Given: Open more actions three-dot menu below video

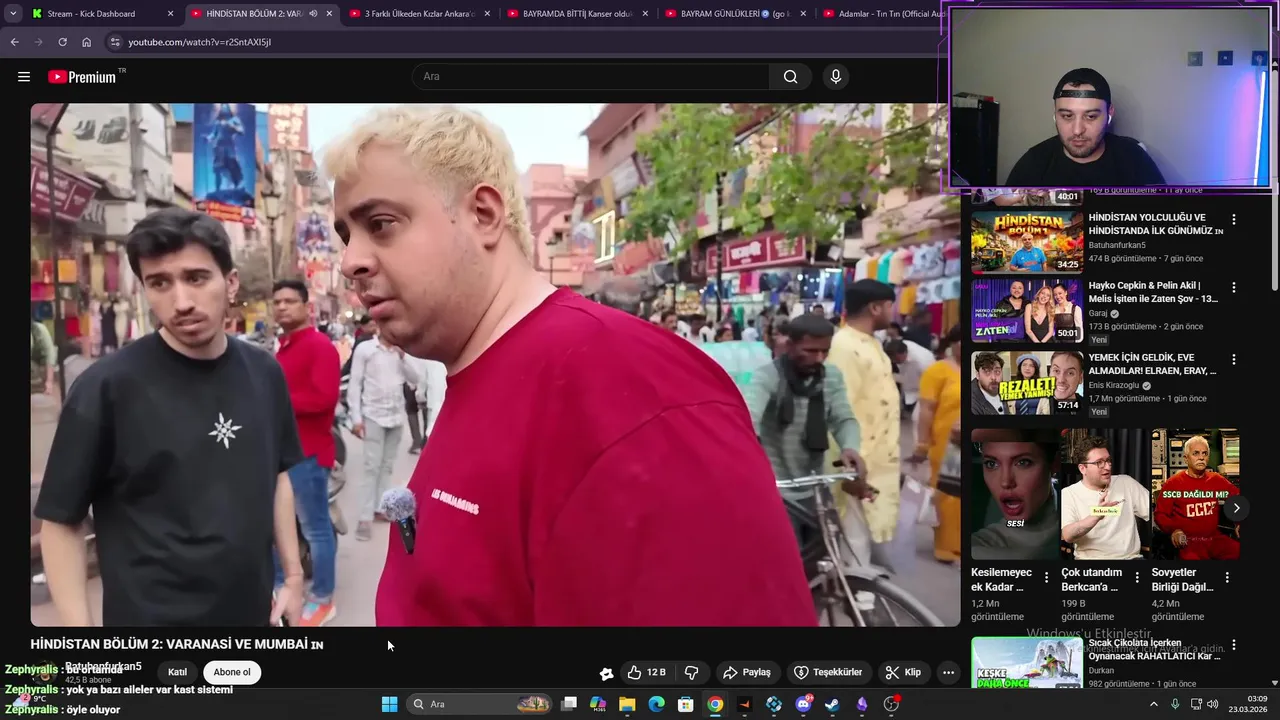Looking at the screenshot, I should click(x=948, y=673).
